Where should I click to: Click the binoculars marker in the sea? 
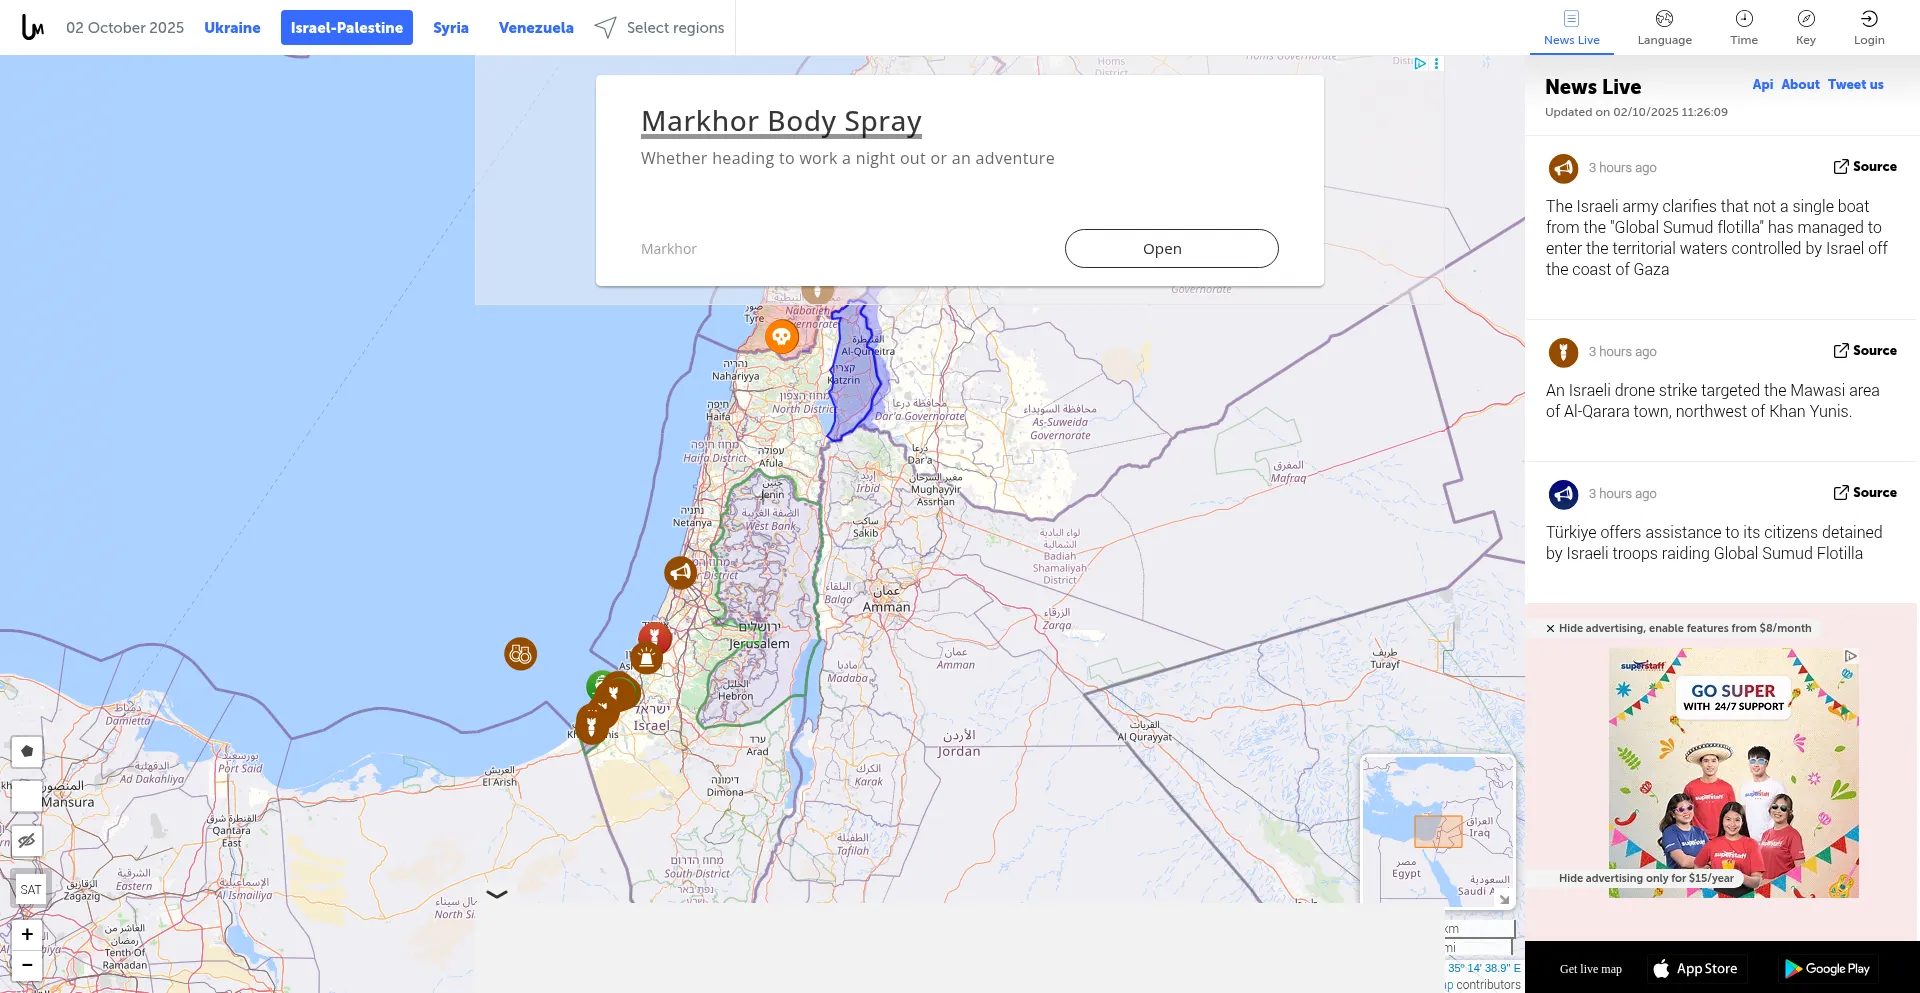point(520,654)
